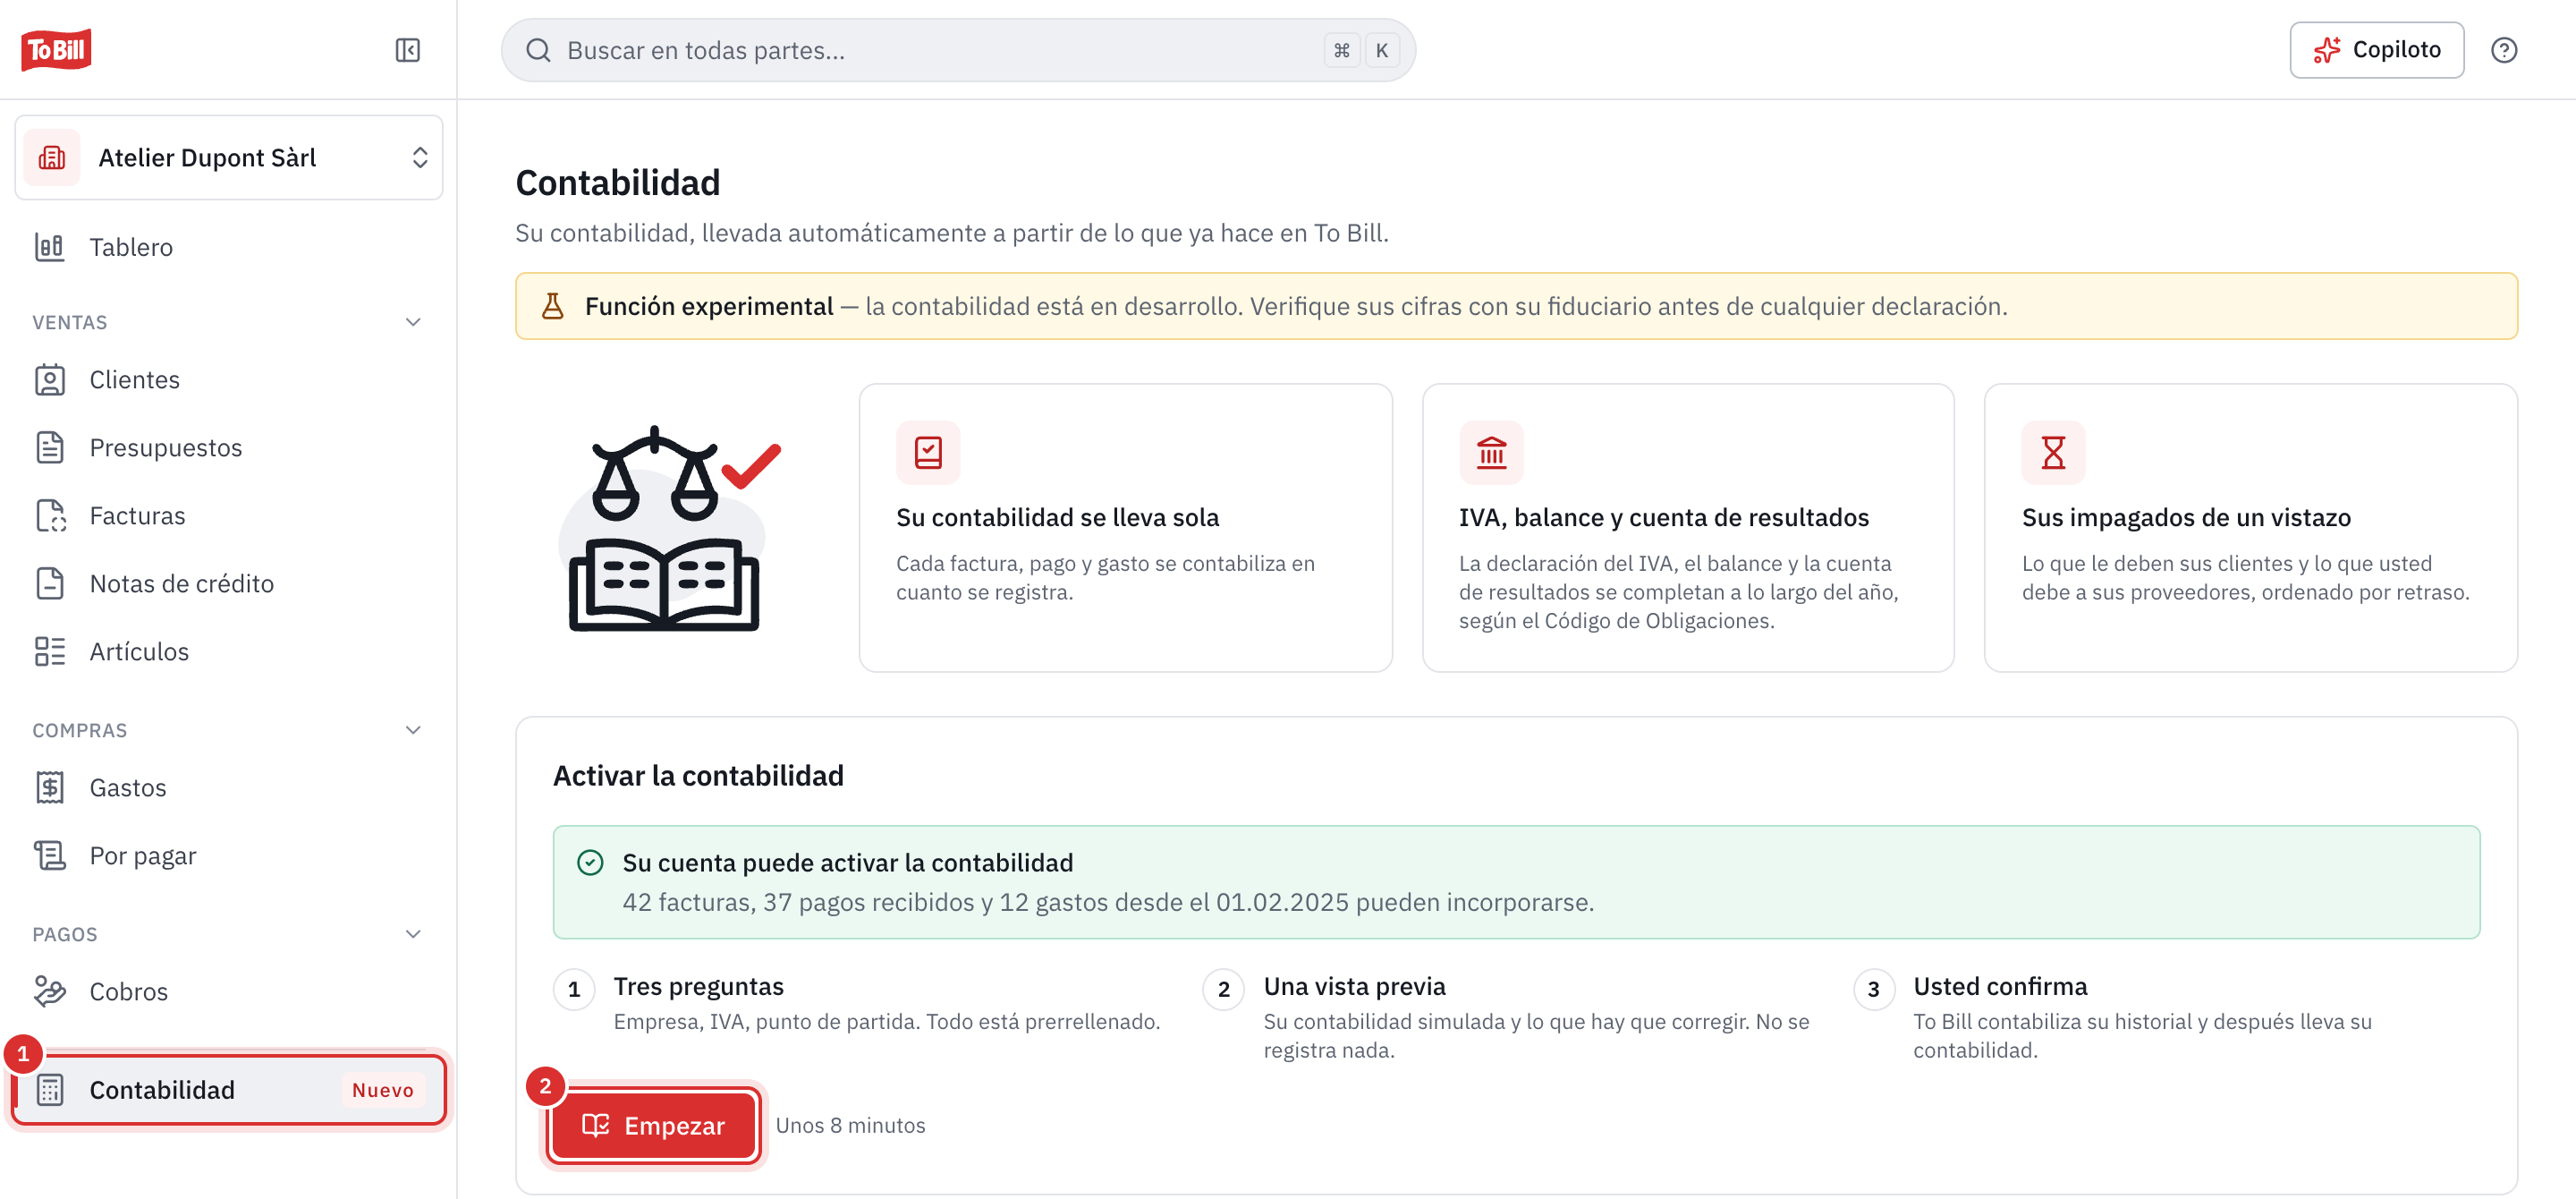Click the Presupuestos document icon

pos(50,448)
